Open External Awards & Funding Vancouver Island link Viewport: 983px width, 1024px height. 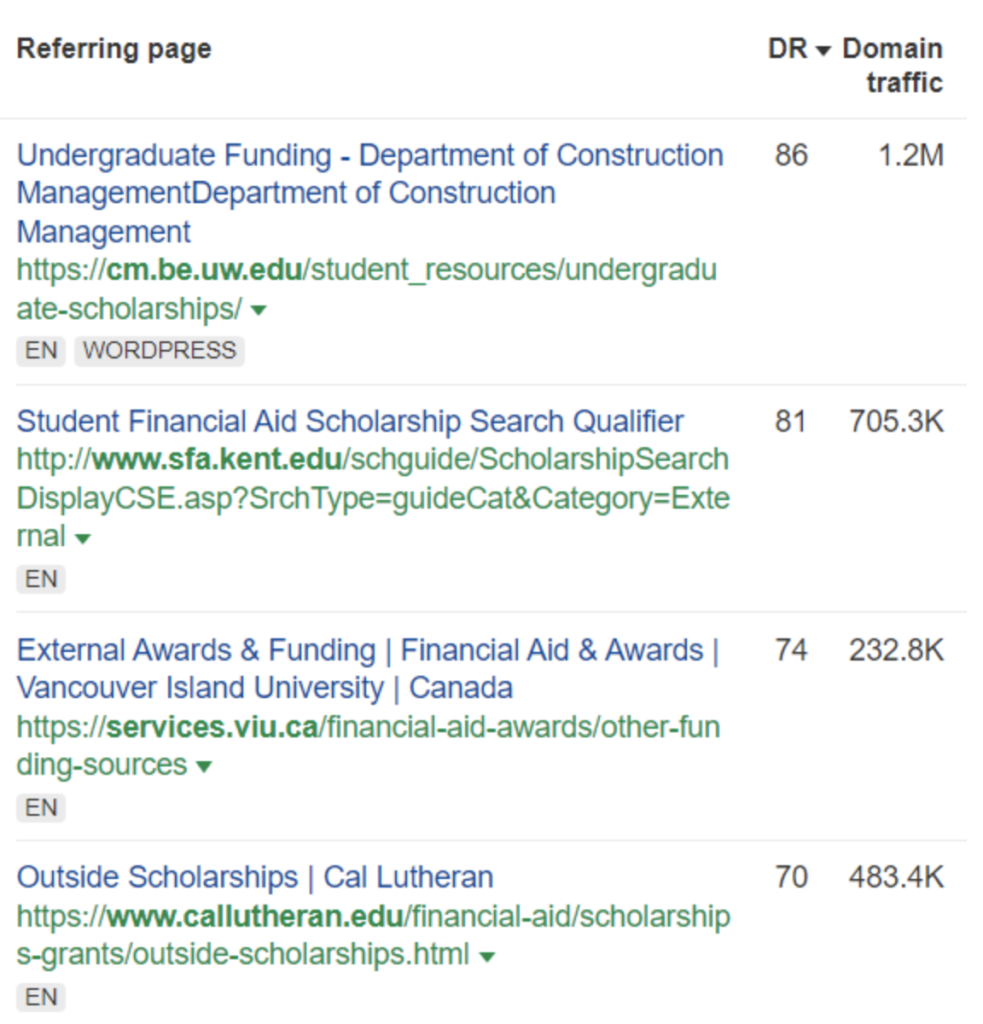click(x=368, y=669)
